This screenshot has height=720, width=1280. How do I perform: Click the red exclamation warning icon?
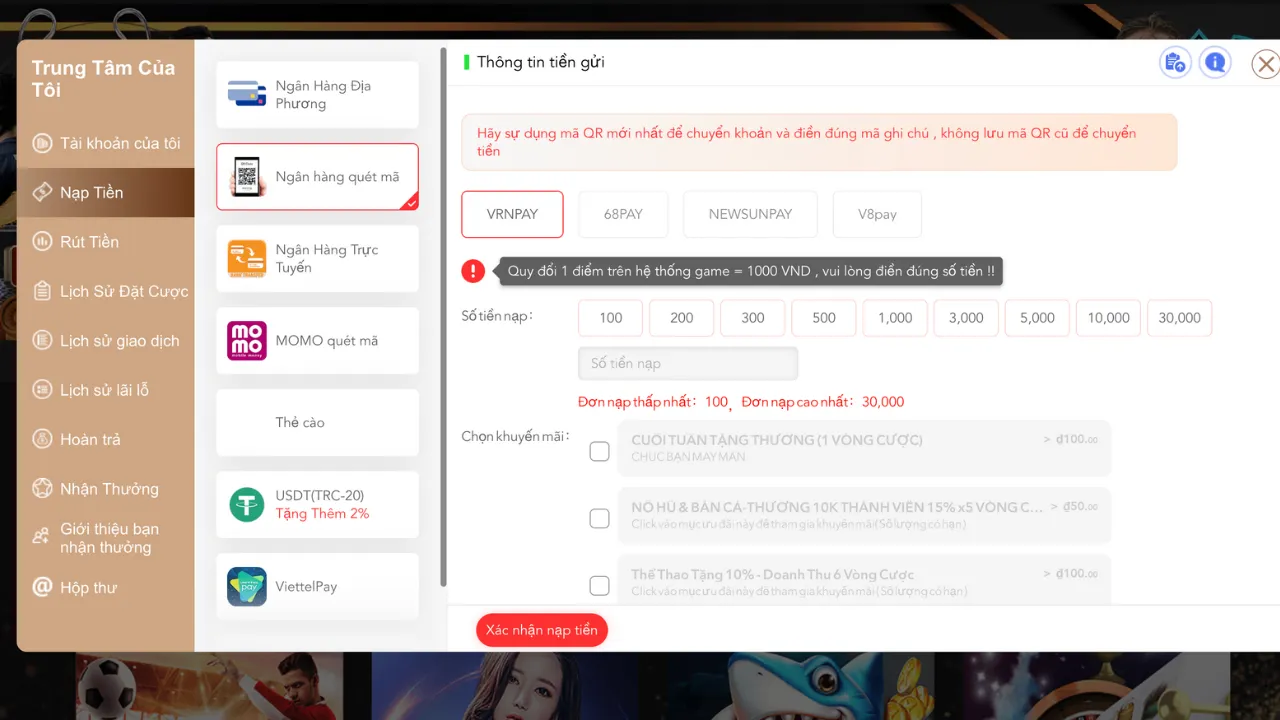473,271
